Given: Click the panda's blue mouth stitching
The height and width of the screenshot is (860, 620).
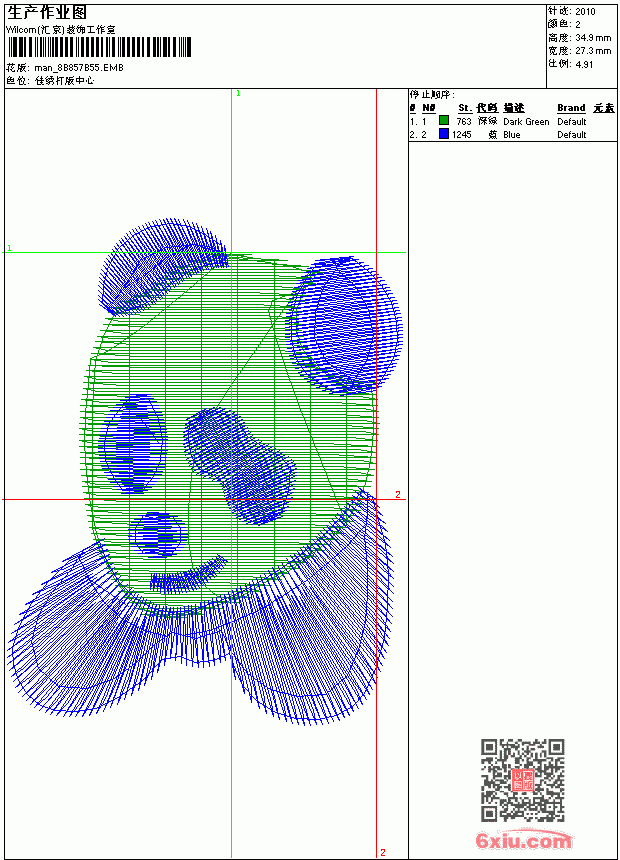Looking at the screenshot, I should pyautogui.click(x=189, y=575).
